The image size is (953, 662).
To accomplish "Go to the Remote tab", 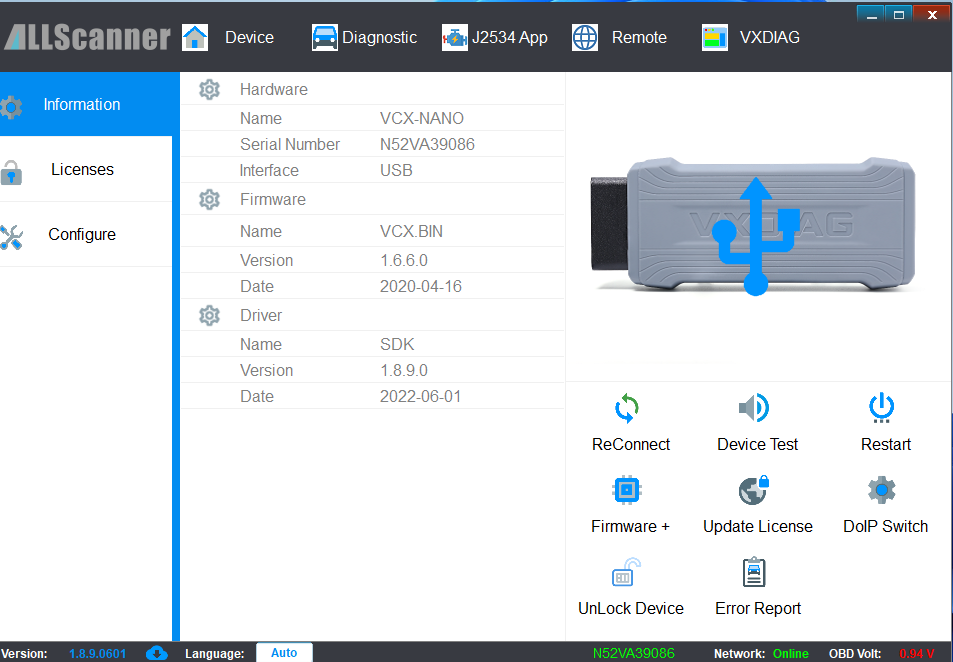I will pos(619,38).
